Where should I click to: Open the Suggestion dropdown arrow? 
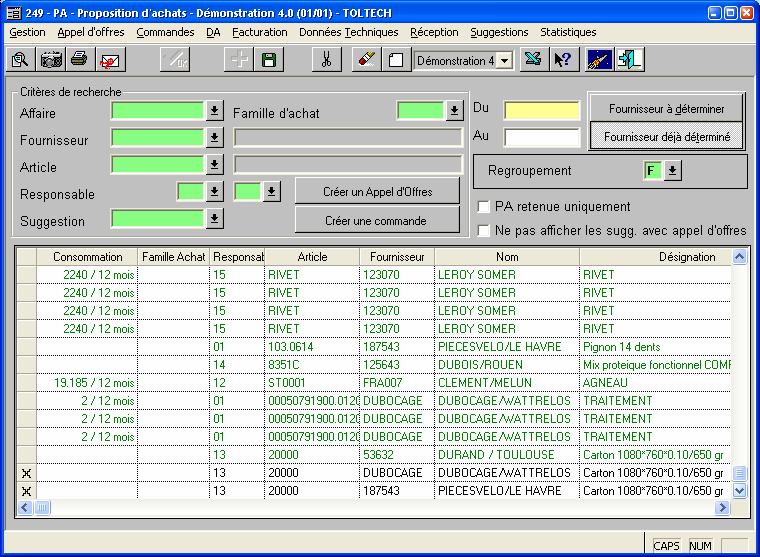tap(214, 219)
